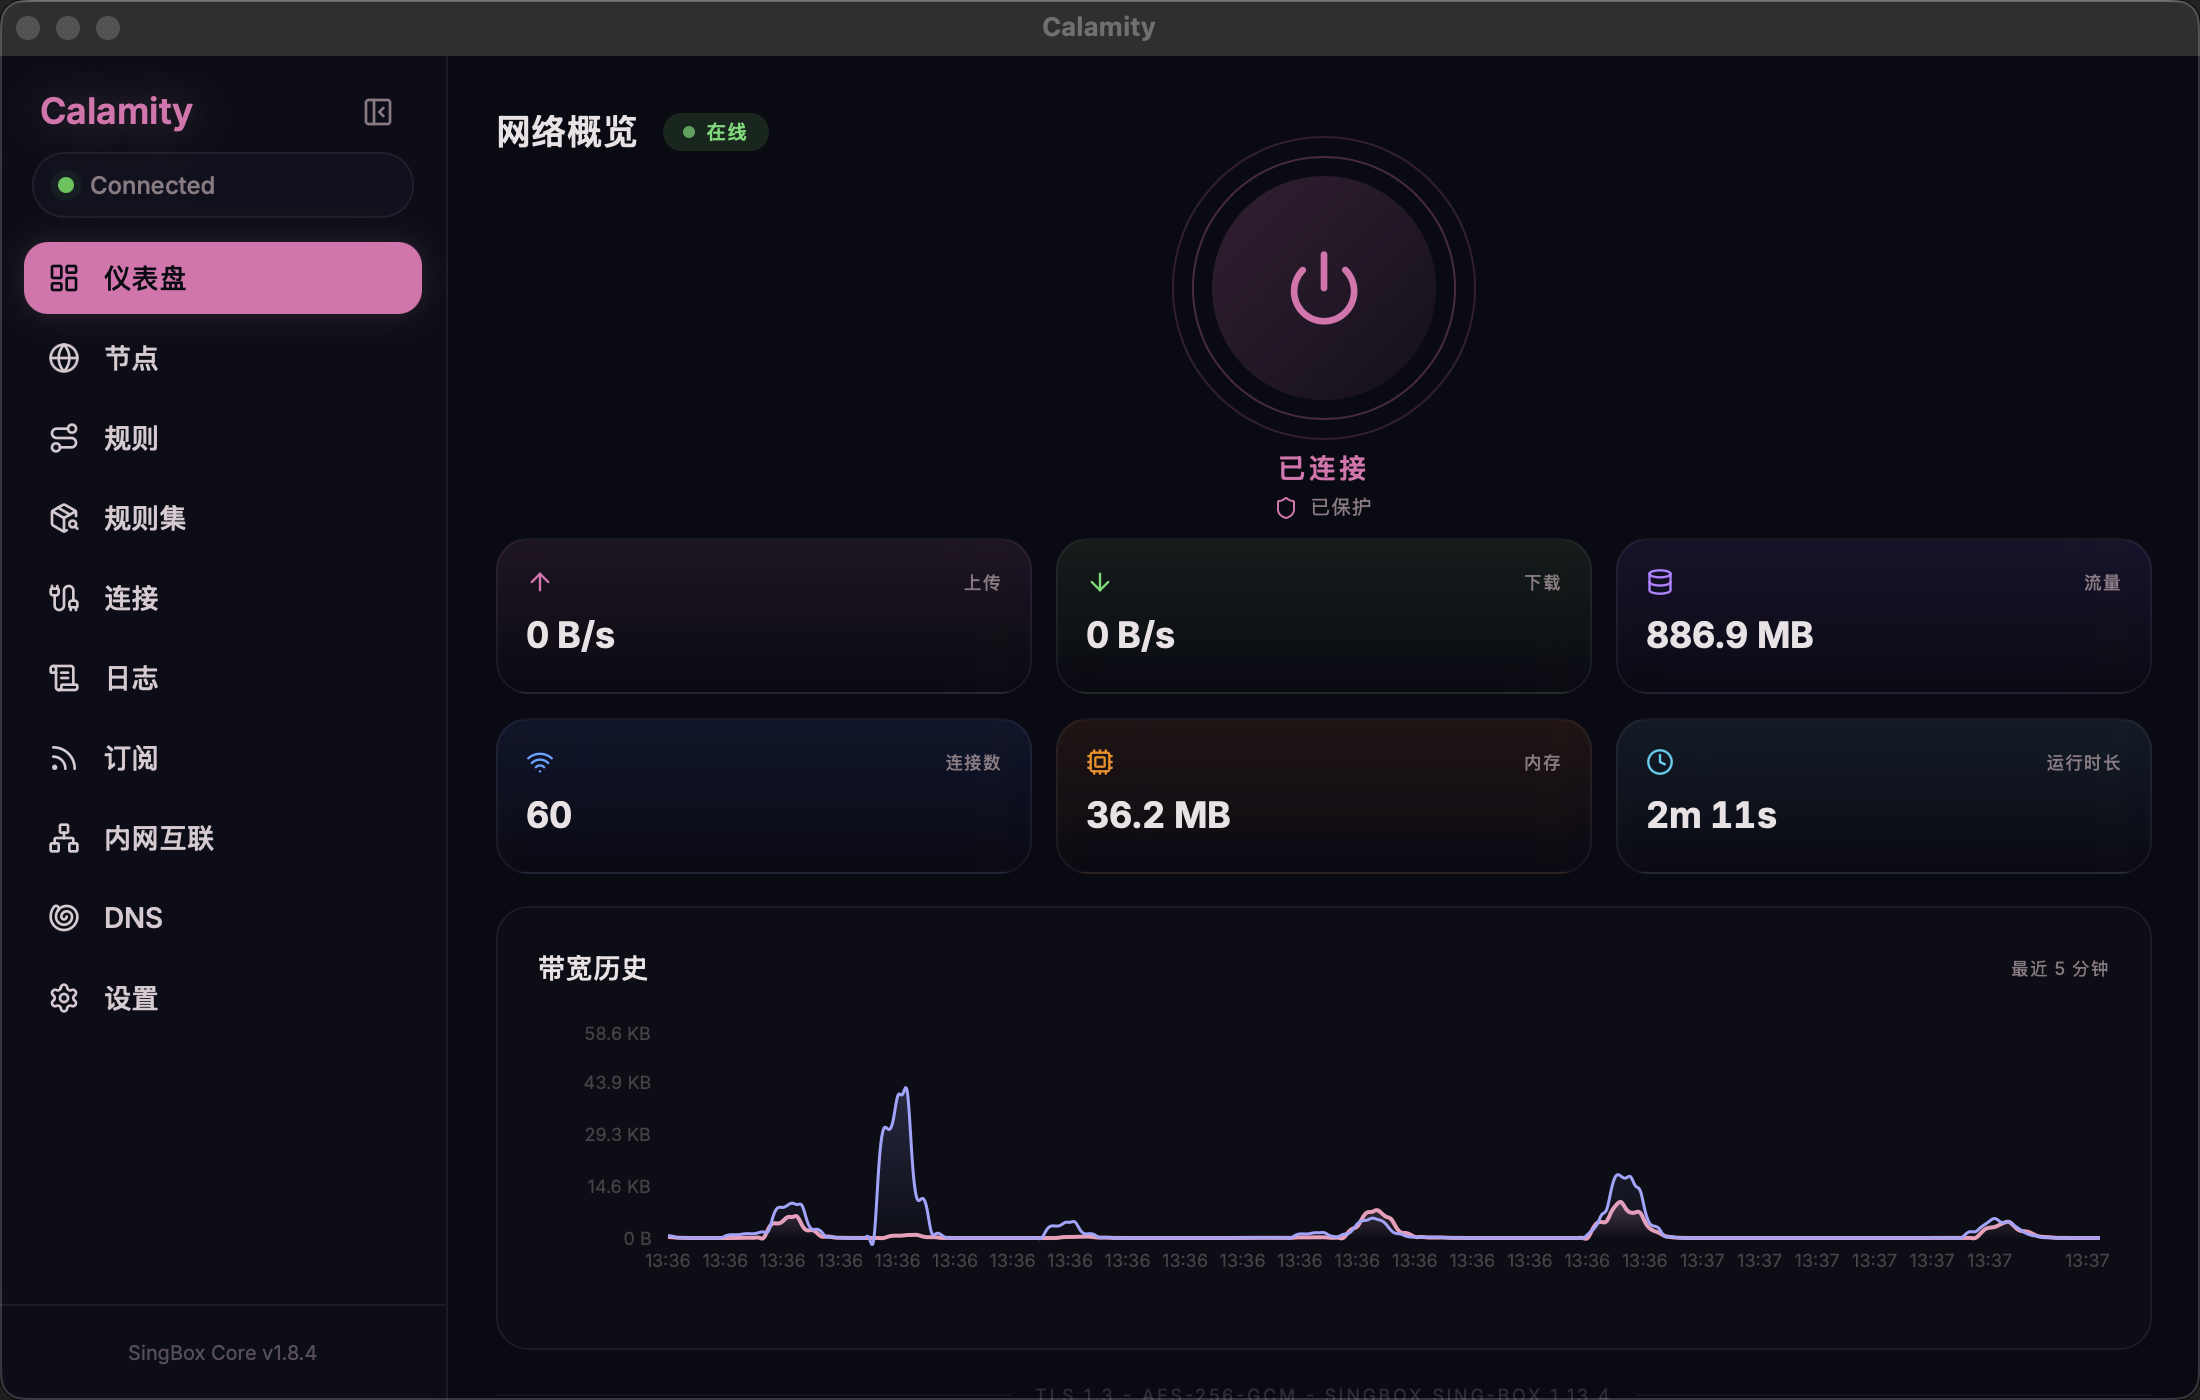Click the 流量 traffic database icon
The height and width of the screenshot is (1400, 2200).
1659,582
